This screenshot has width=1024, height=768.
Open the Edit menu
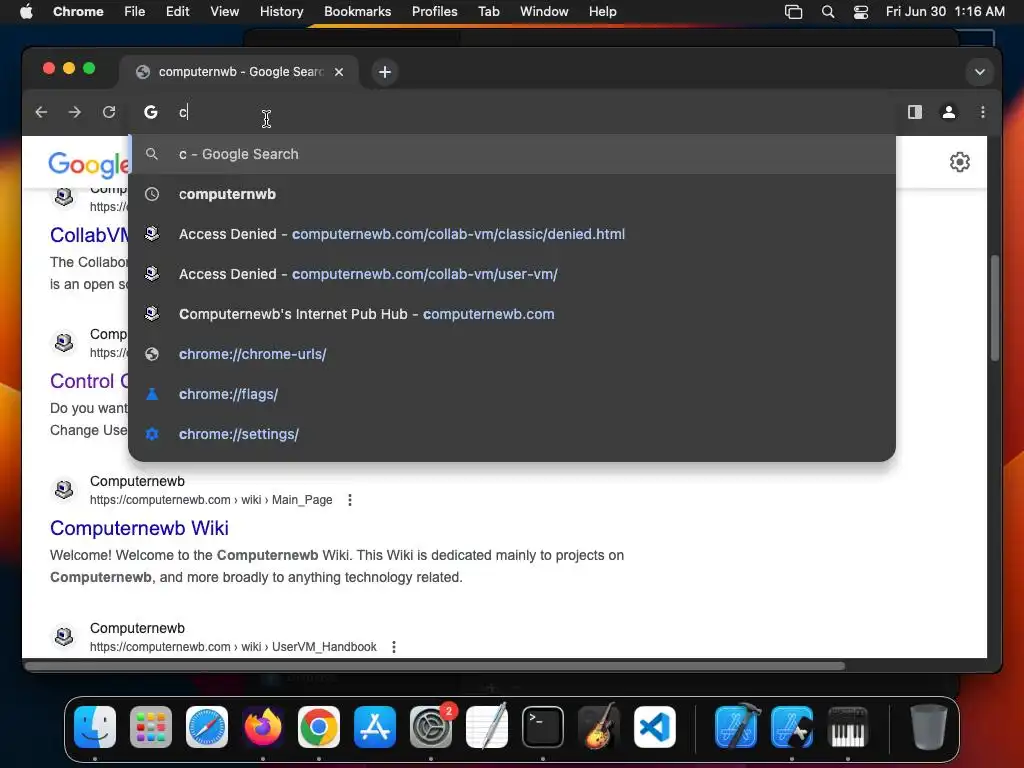click(177, 12)
